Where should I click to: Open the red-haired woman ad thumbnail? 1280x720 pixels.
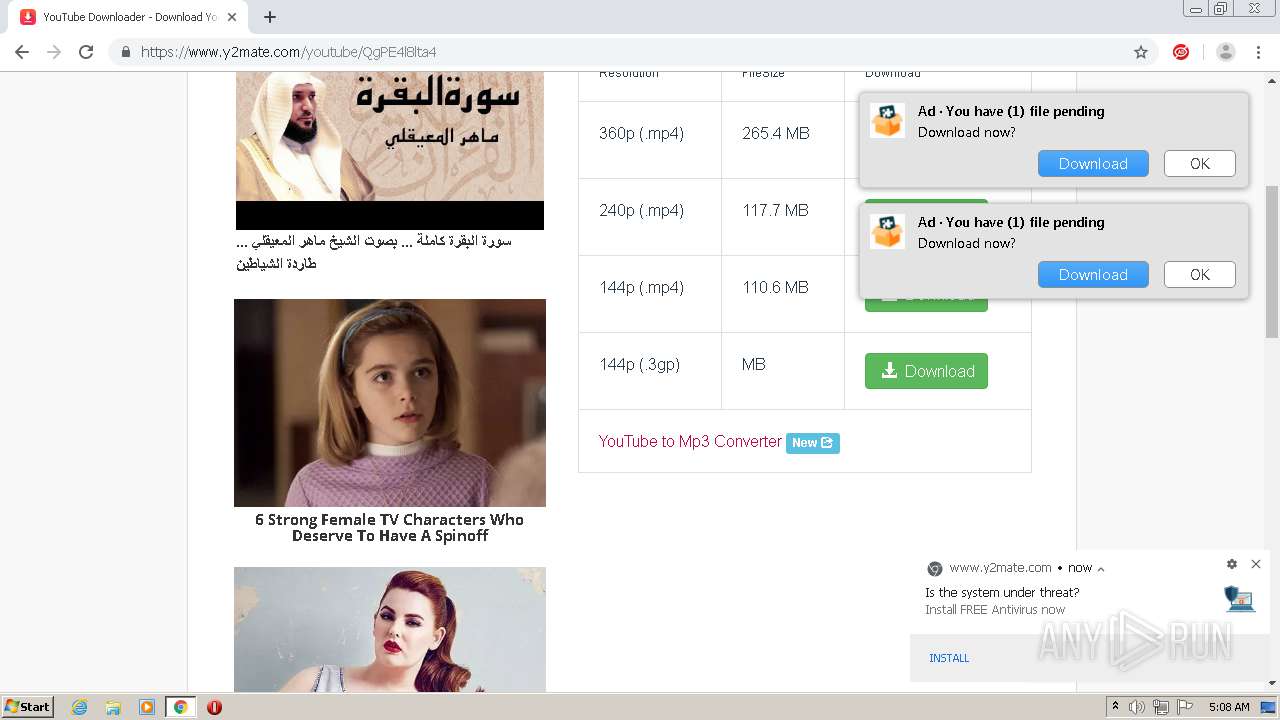[390, 629]
